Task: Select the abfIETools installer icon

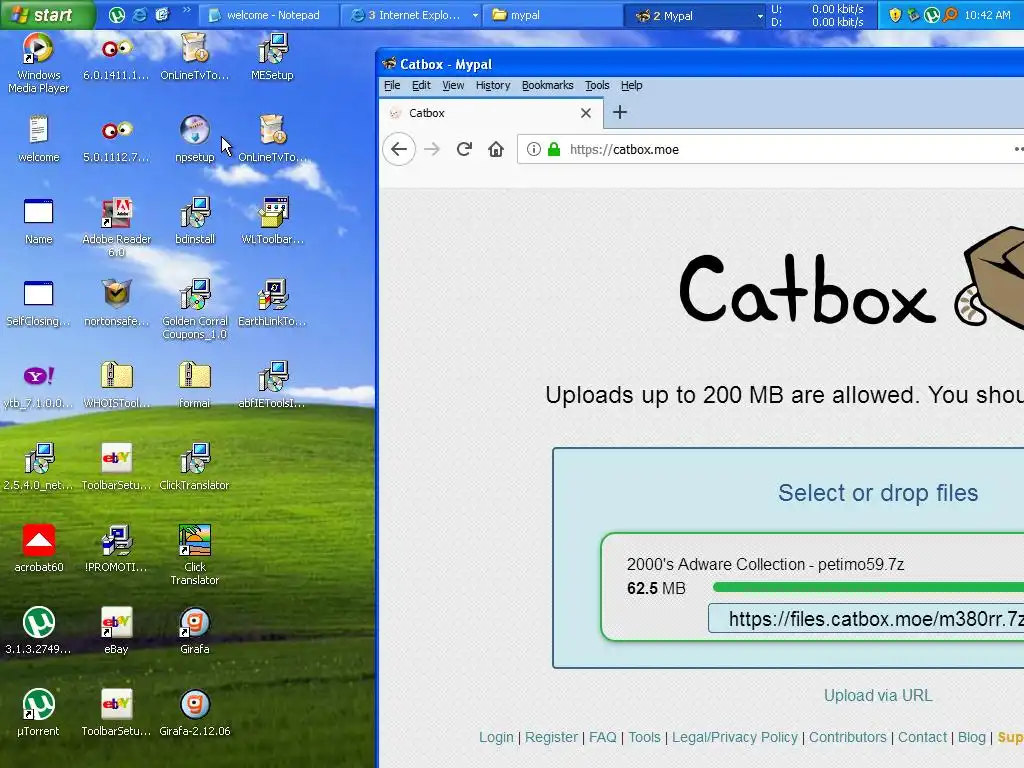Action: click(x=272, y=385)
